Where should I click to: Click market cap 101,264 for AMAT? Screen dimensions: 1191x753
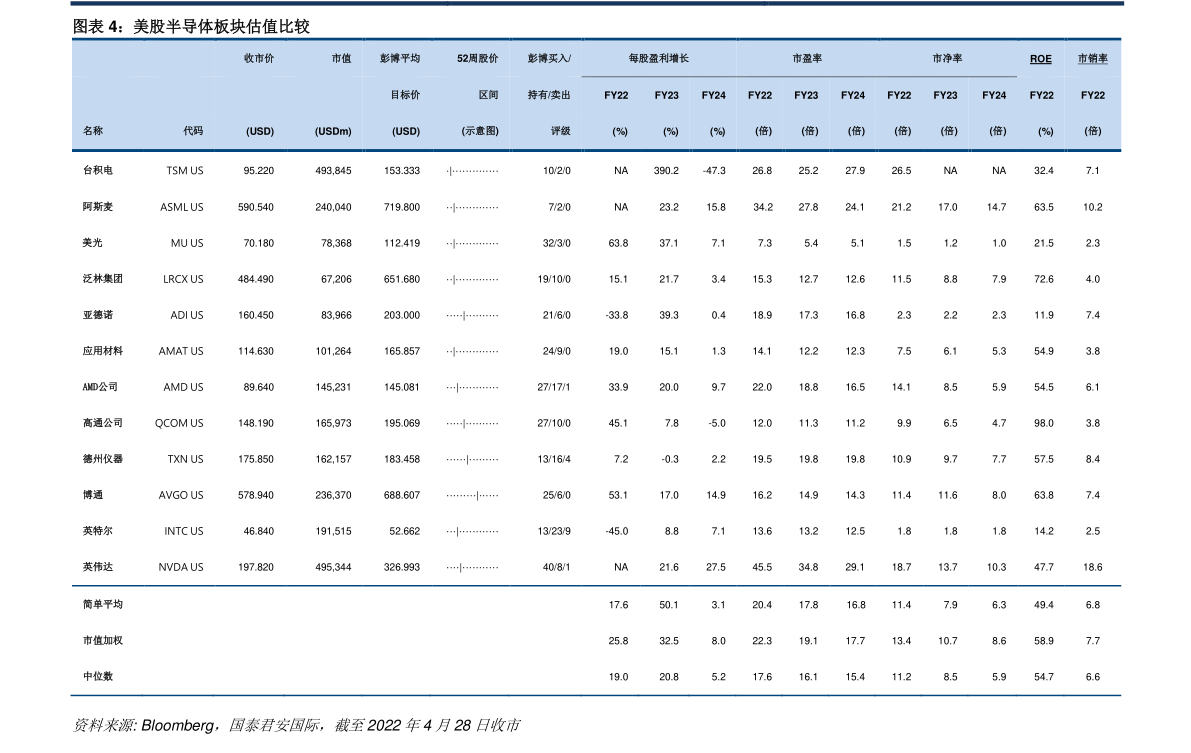333,352
